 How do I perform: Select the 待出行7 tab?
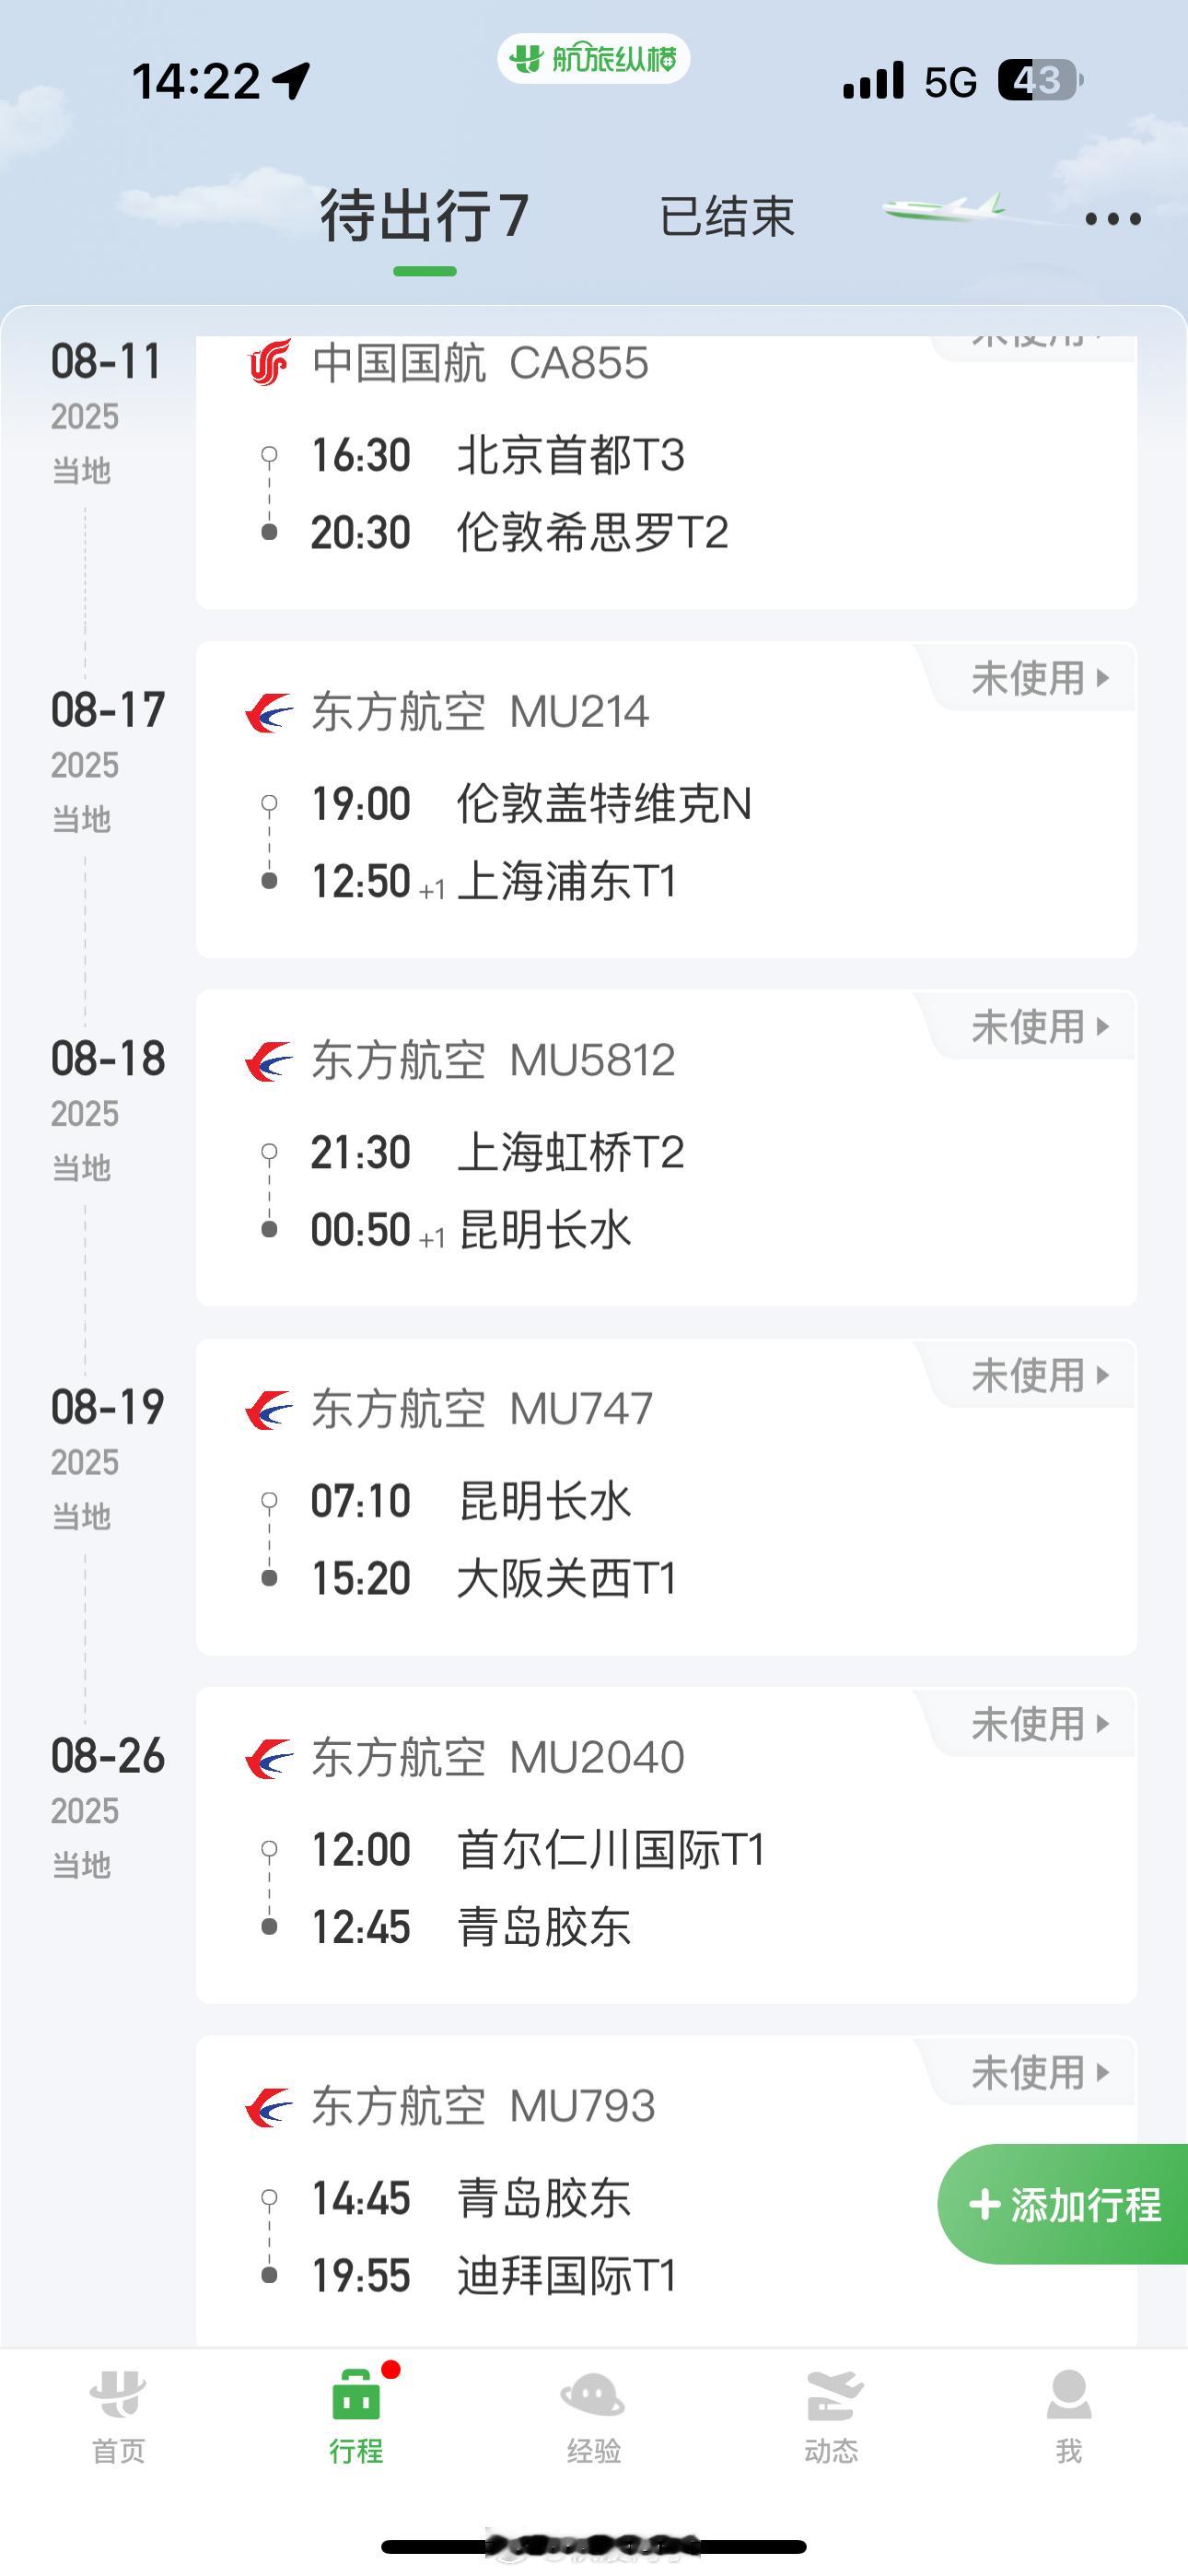click(x=425, y=216)
